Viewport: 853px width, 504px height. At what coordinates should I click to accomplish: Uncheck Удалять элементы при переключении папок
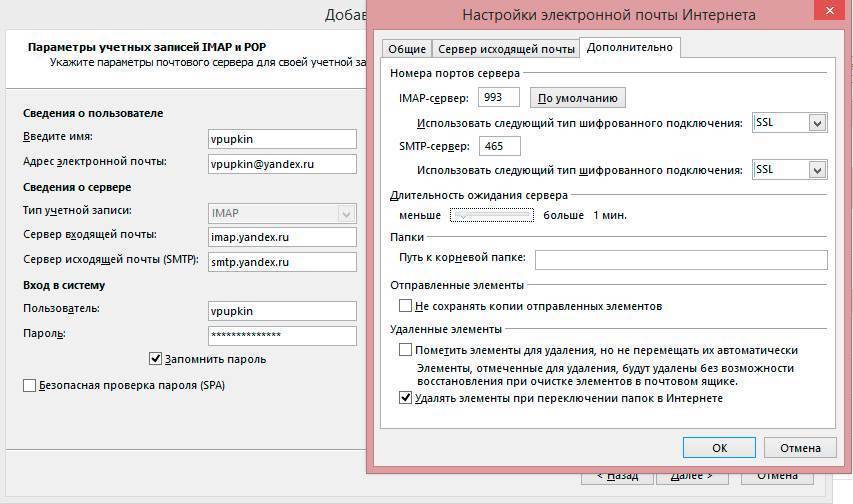click(406, 398)
